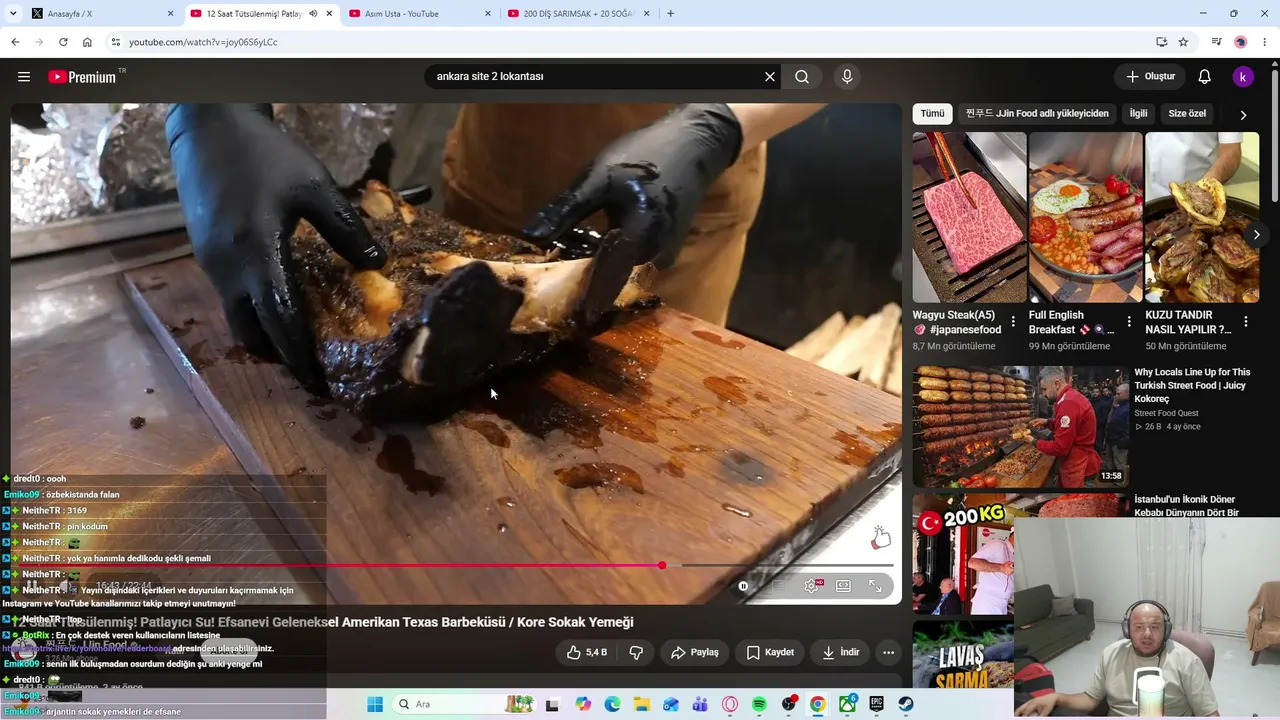
Task: Open the Chrome profile avatar
Action: coord(1241,42)
